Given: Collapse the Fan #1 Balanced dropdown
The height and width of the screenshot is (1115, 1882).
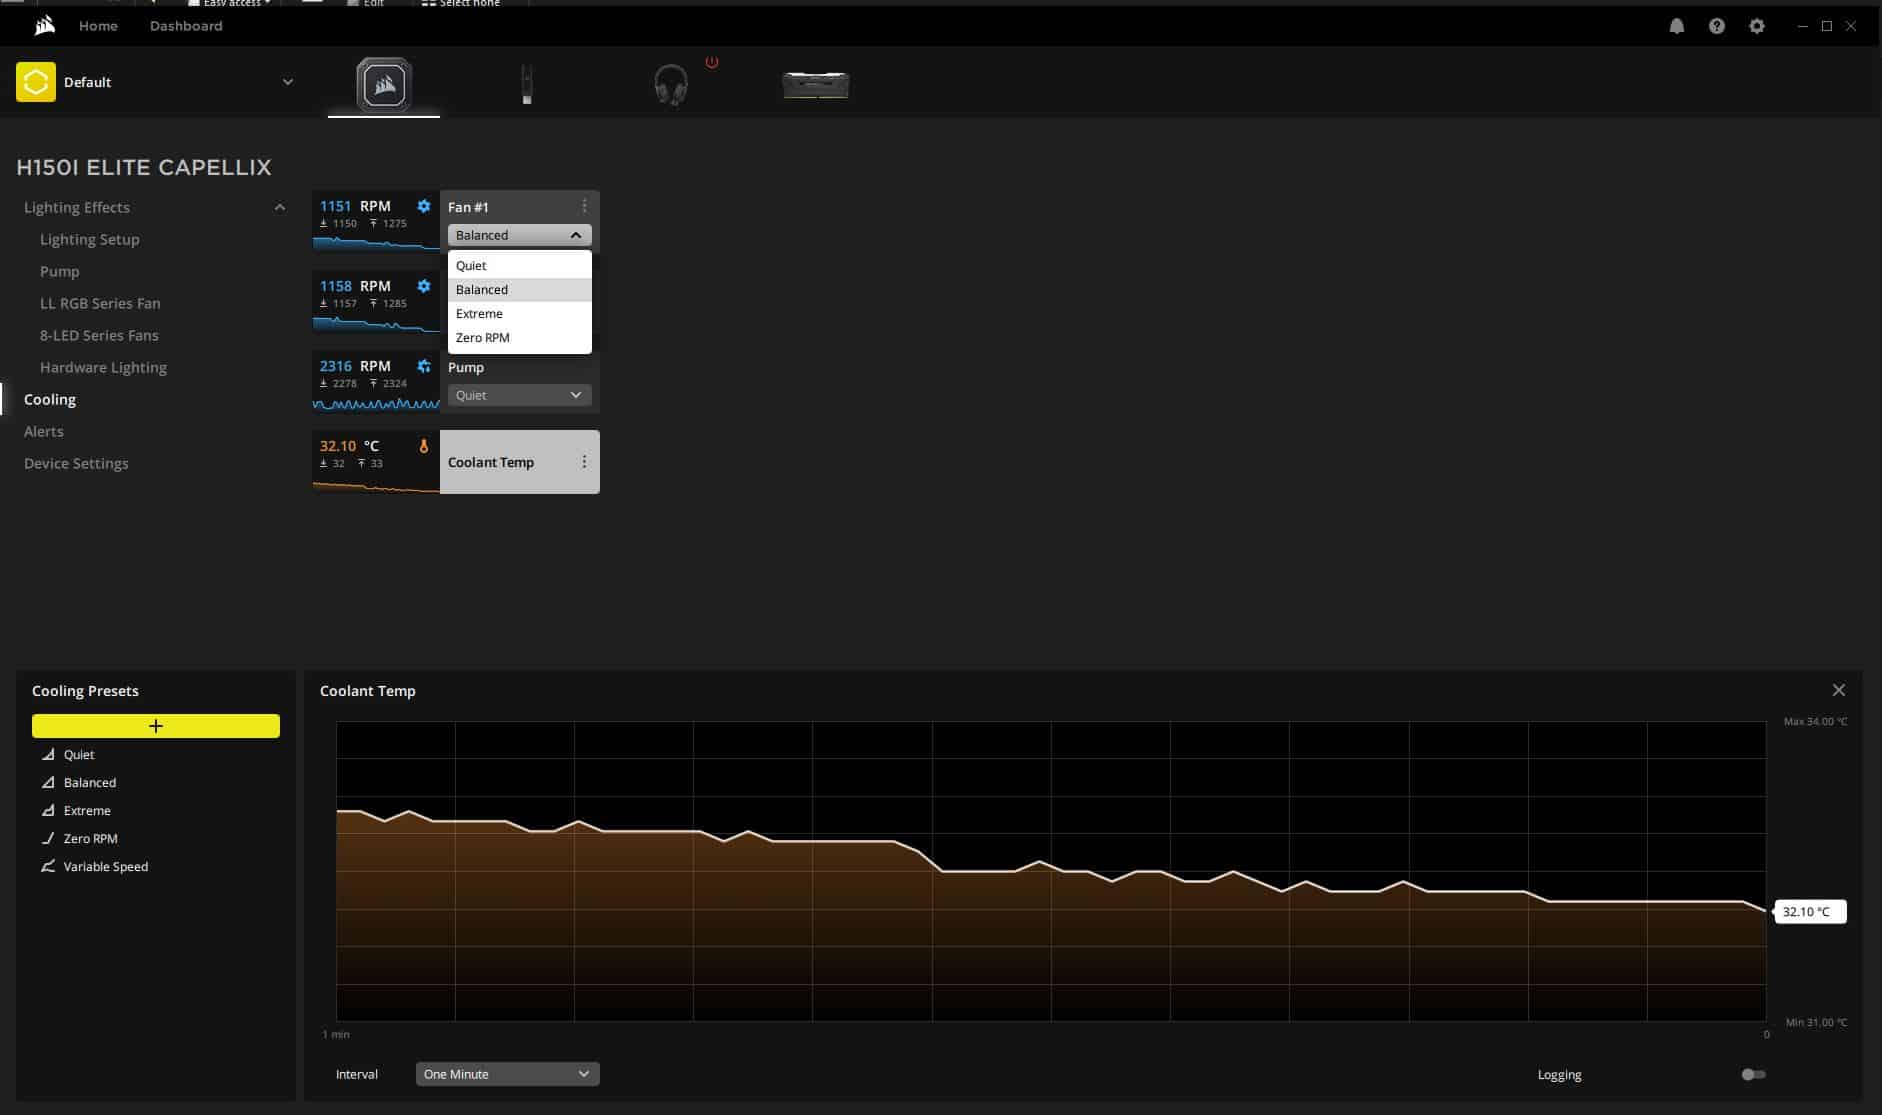Looking at the screenshot, I should [x=520, y=235].
